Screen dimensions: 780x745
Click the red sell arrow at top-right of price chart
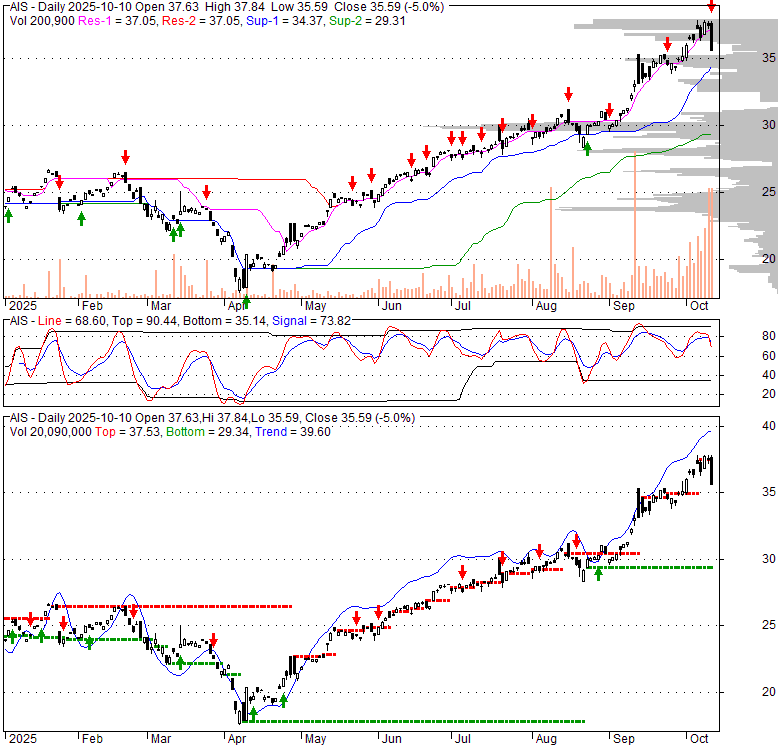point(712,7)
